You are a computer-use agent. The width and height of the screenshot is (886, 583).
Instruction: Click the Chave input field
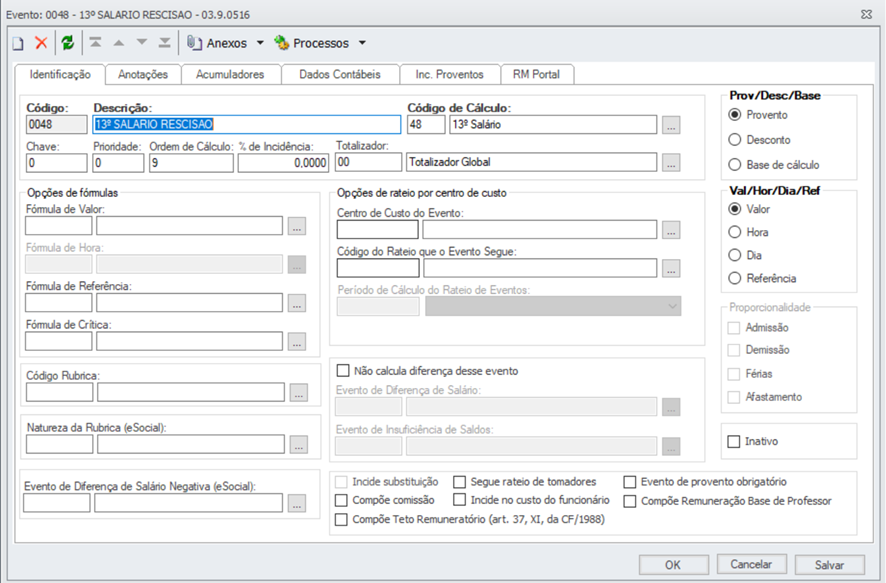point(57,163)
